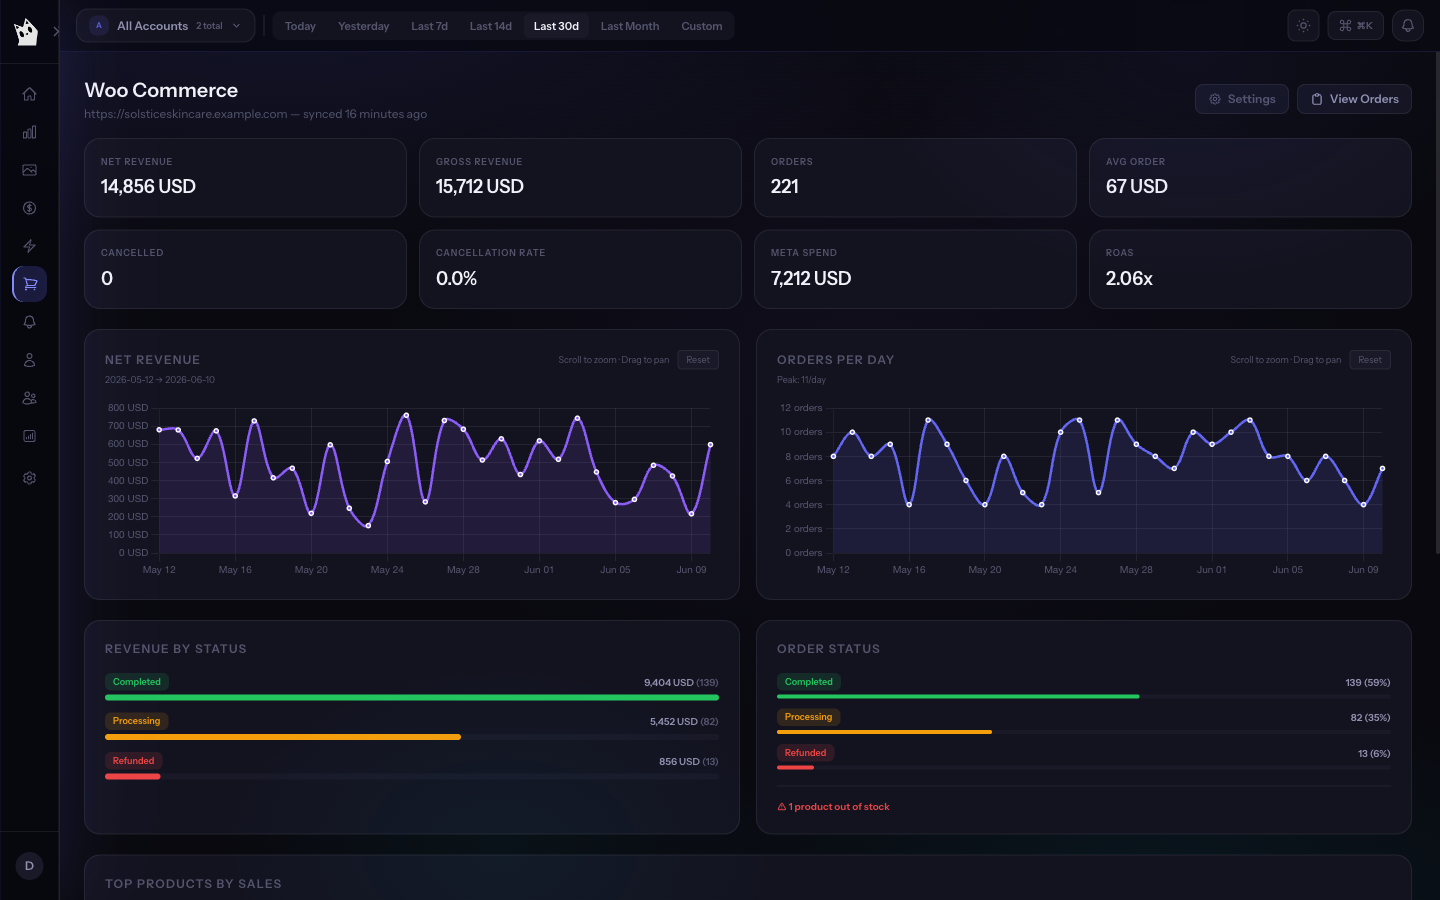Click the Top Products By Sales heading
1440x900 pixels.
[x=193, y=884]
